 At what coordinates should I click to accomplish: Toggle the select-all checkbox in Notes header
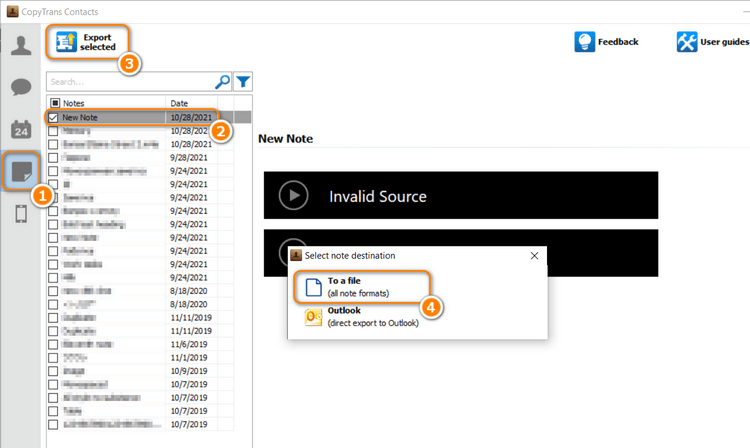[55, 103]
